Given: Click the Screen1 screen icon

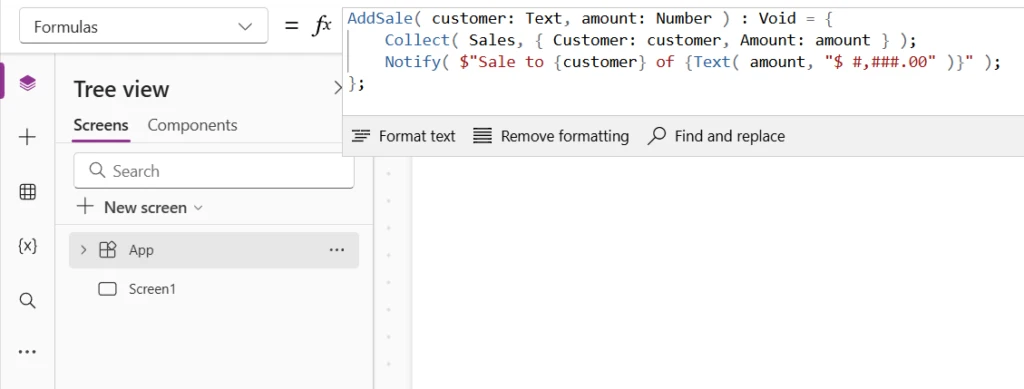Looking at the screenshot, I should tap(107, 289).
